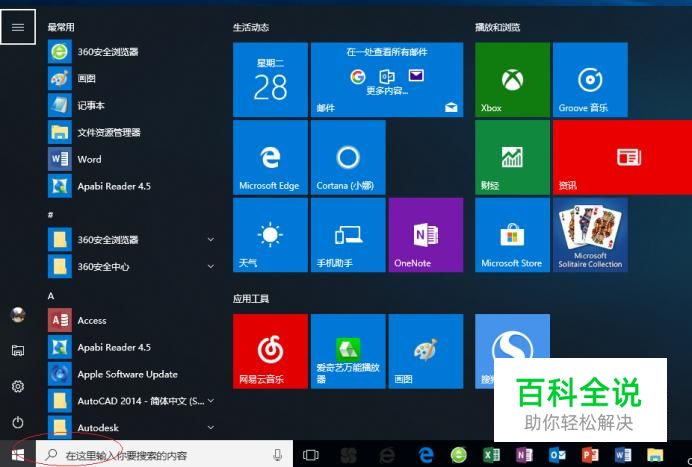
Task: Open OneNote from the taskbar
Action: 524,455
